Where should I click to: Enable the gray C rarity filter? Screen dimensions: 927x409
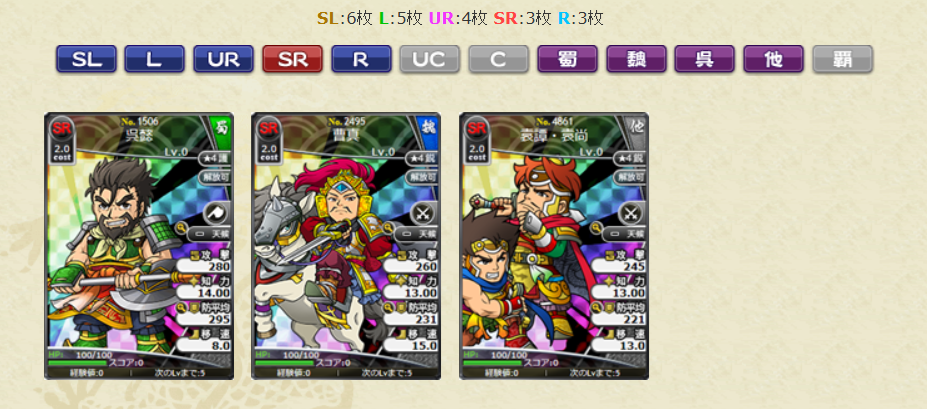[498, 59]
